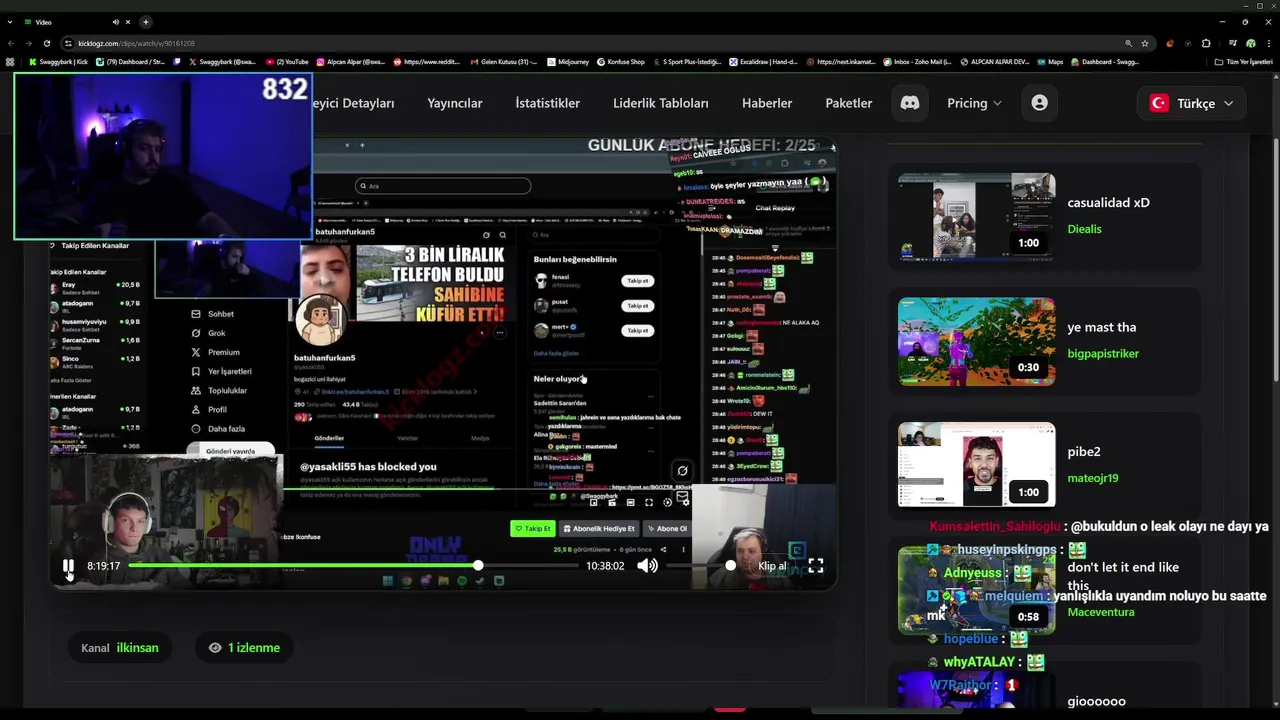Open the Türkçe language dropdown

click(1192, 103)
